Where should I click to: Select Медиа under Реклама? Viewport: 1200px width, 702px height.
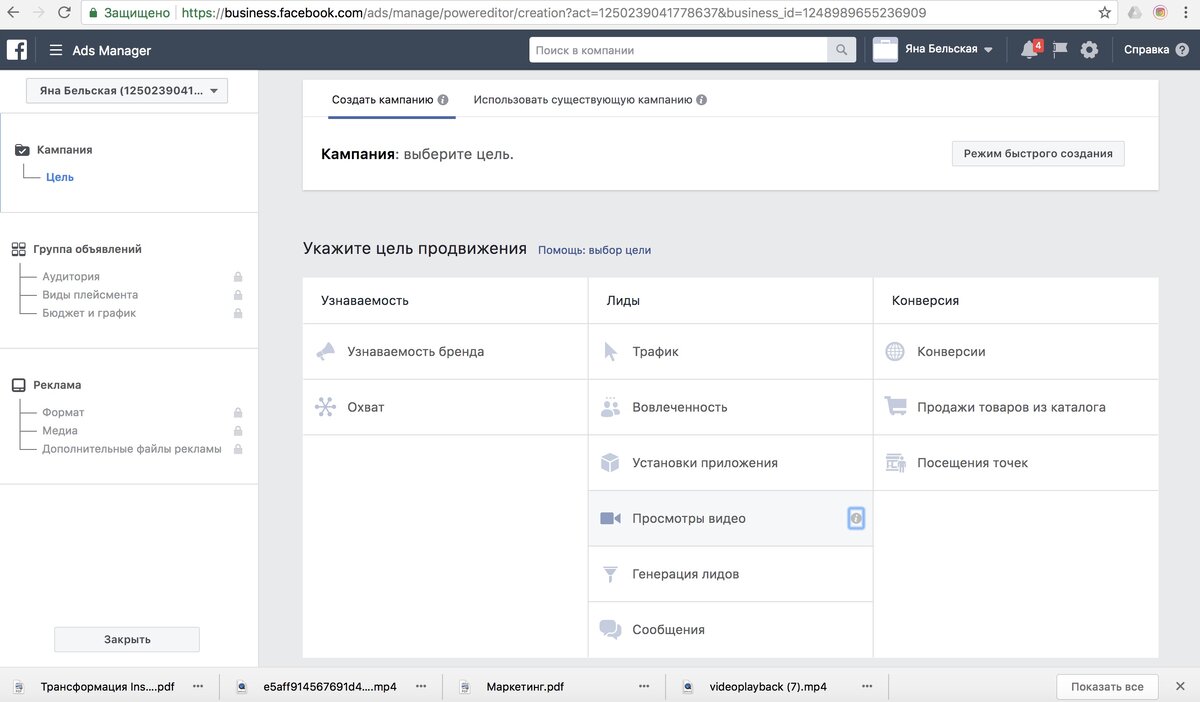pyautogui.click(x=60, y=431)
